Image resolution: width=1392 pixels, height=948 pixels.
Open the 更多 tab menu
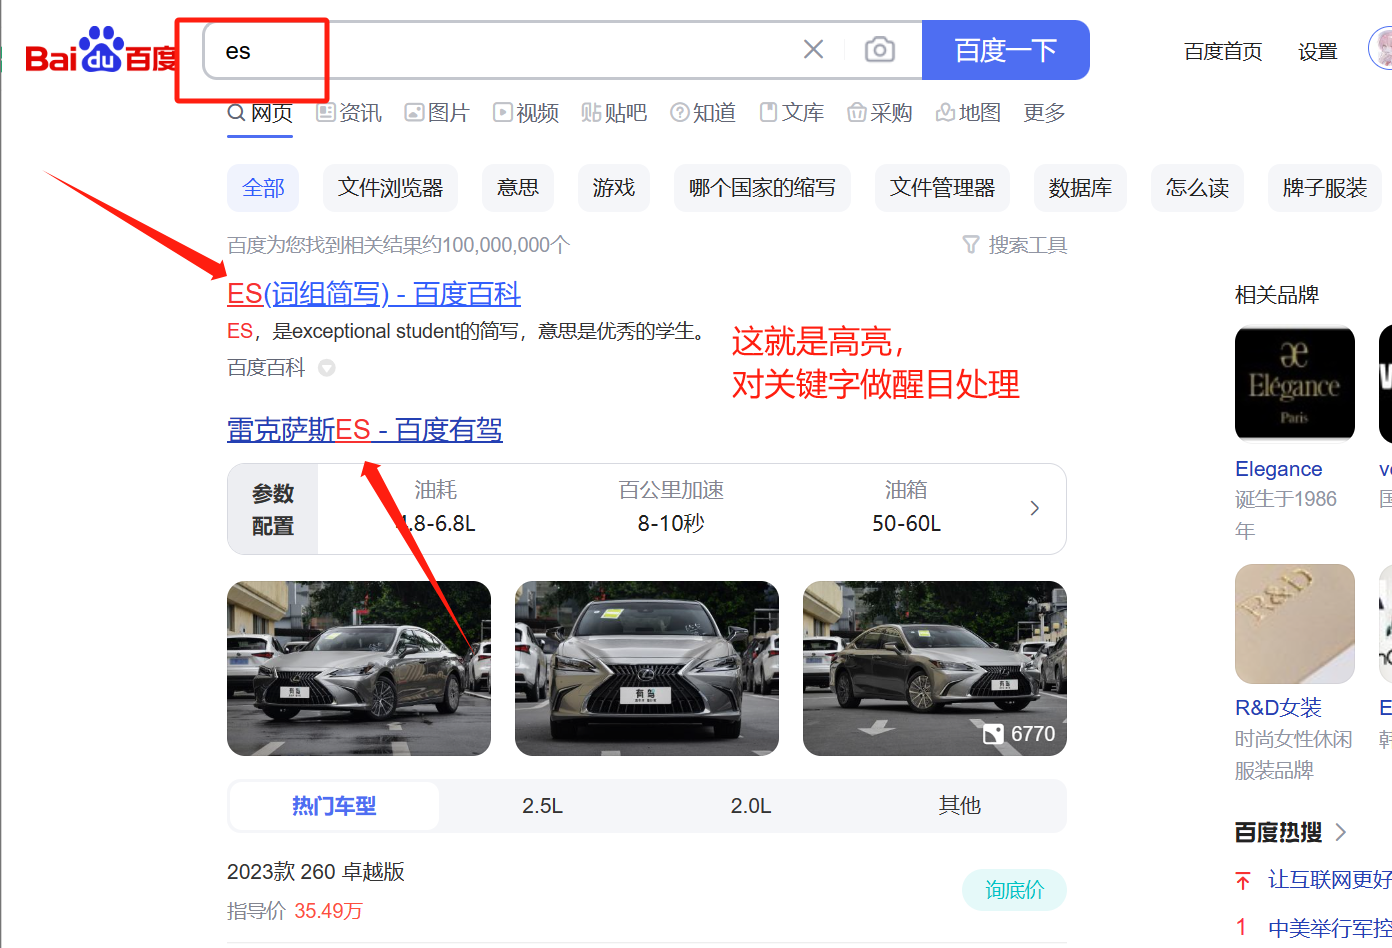point(1044,113)
